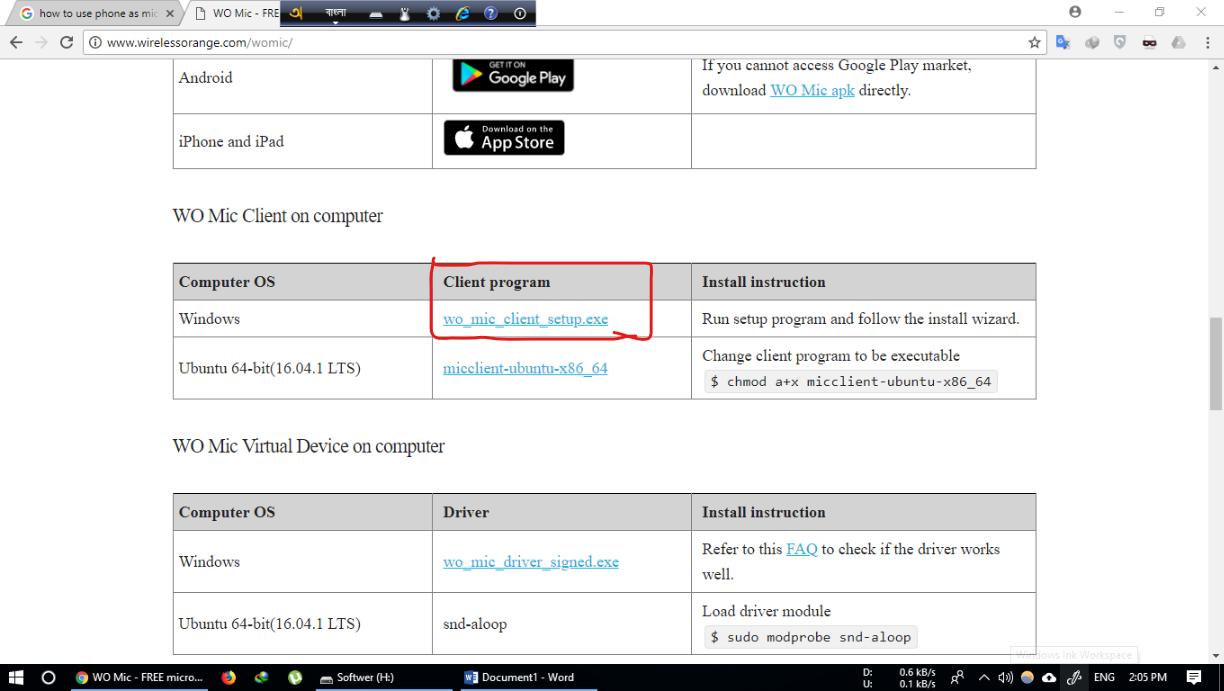Click the Avro toolbar power icon
Image resolution: width=1224 pixels, height=691 pixels.
pos(520,14)
